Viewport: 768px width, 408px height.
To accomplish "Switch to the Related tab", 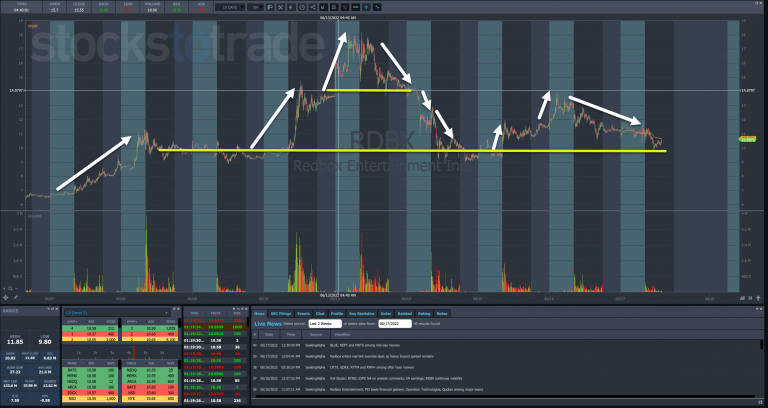I will coord(405,313).
